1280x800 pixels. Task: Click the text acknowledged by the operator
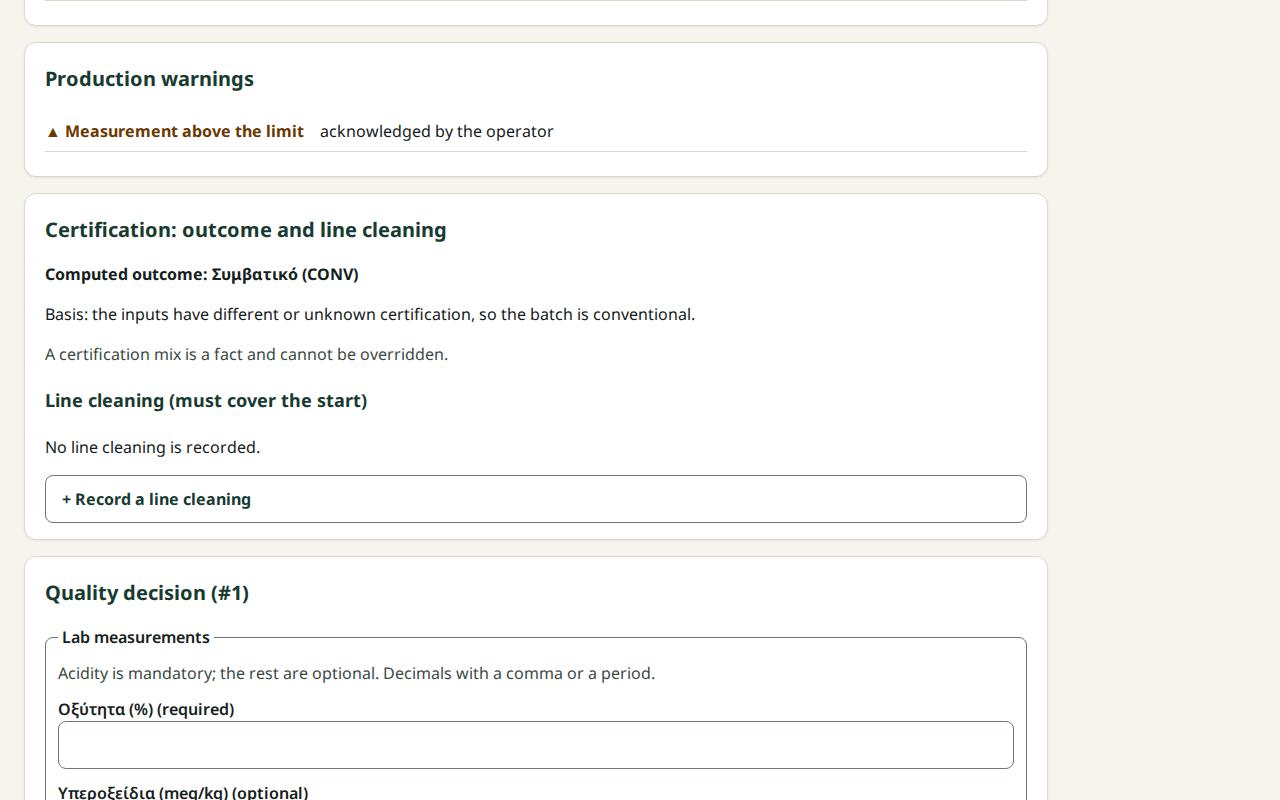pyautogui.click(x=436, y=131)
